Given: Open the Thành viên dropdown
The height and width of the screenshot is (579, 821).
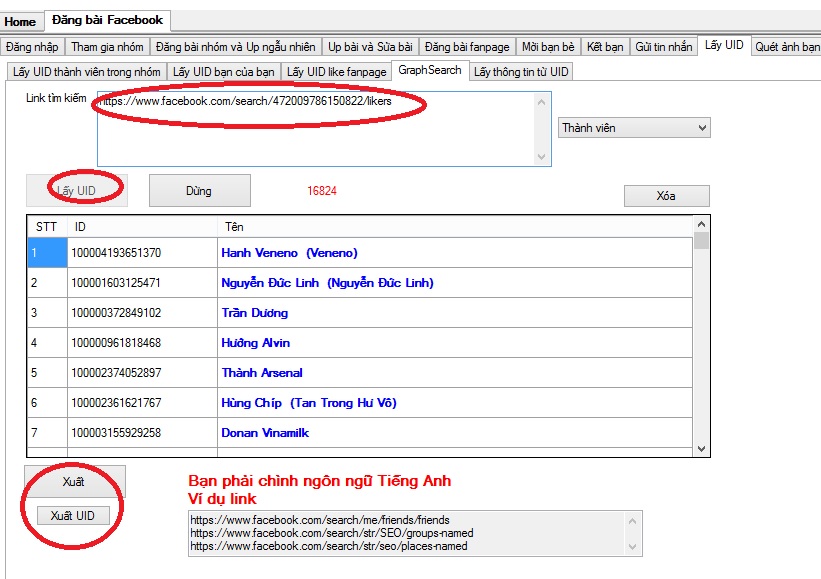Looking at the screenshot, I should tap(634, 128).
